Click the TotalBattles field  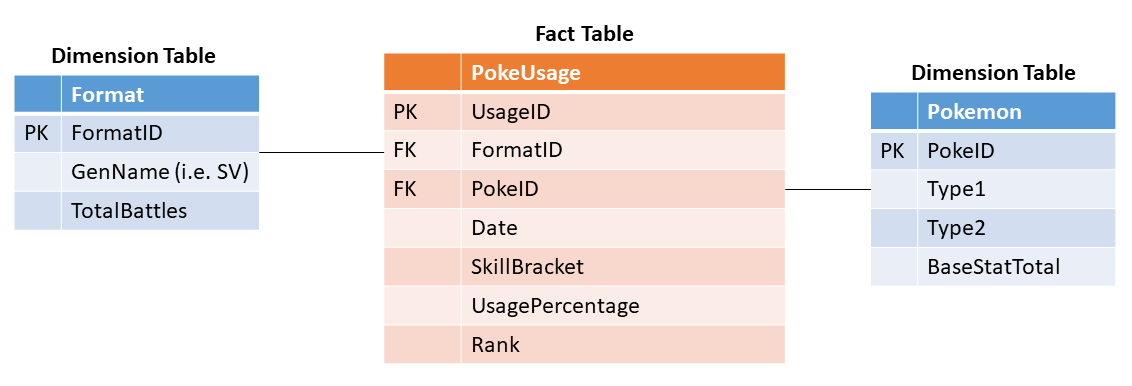coord(136,211)
